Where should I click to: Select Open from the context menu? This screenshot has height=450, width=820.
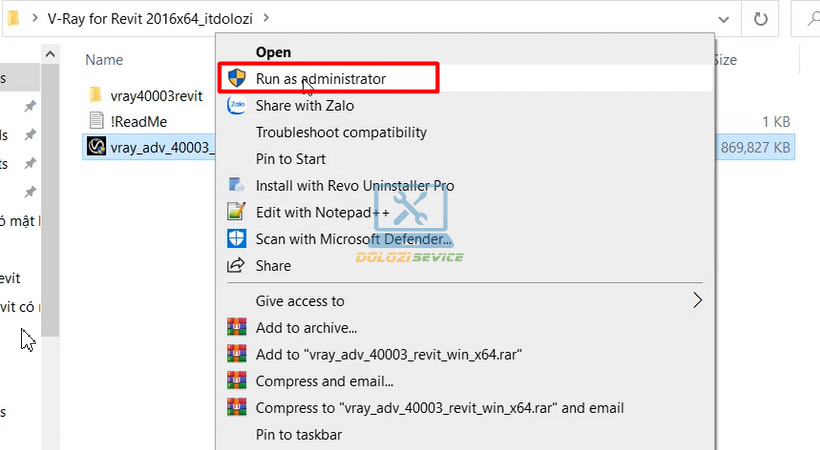(x=273, y=52)
